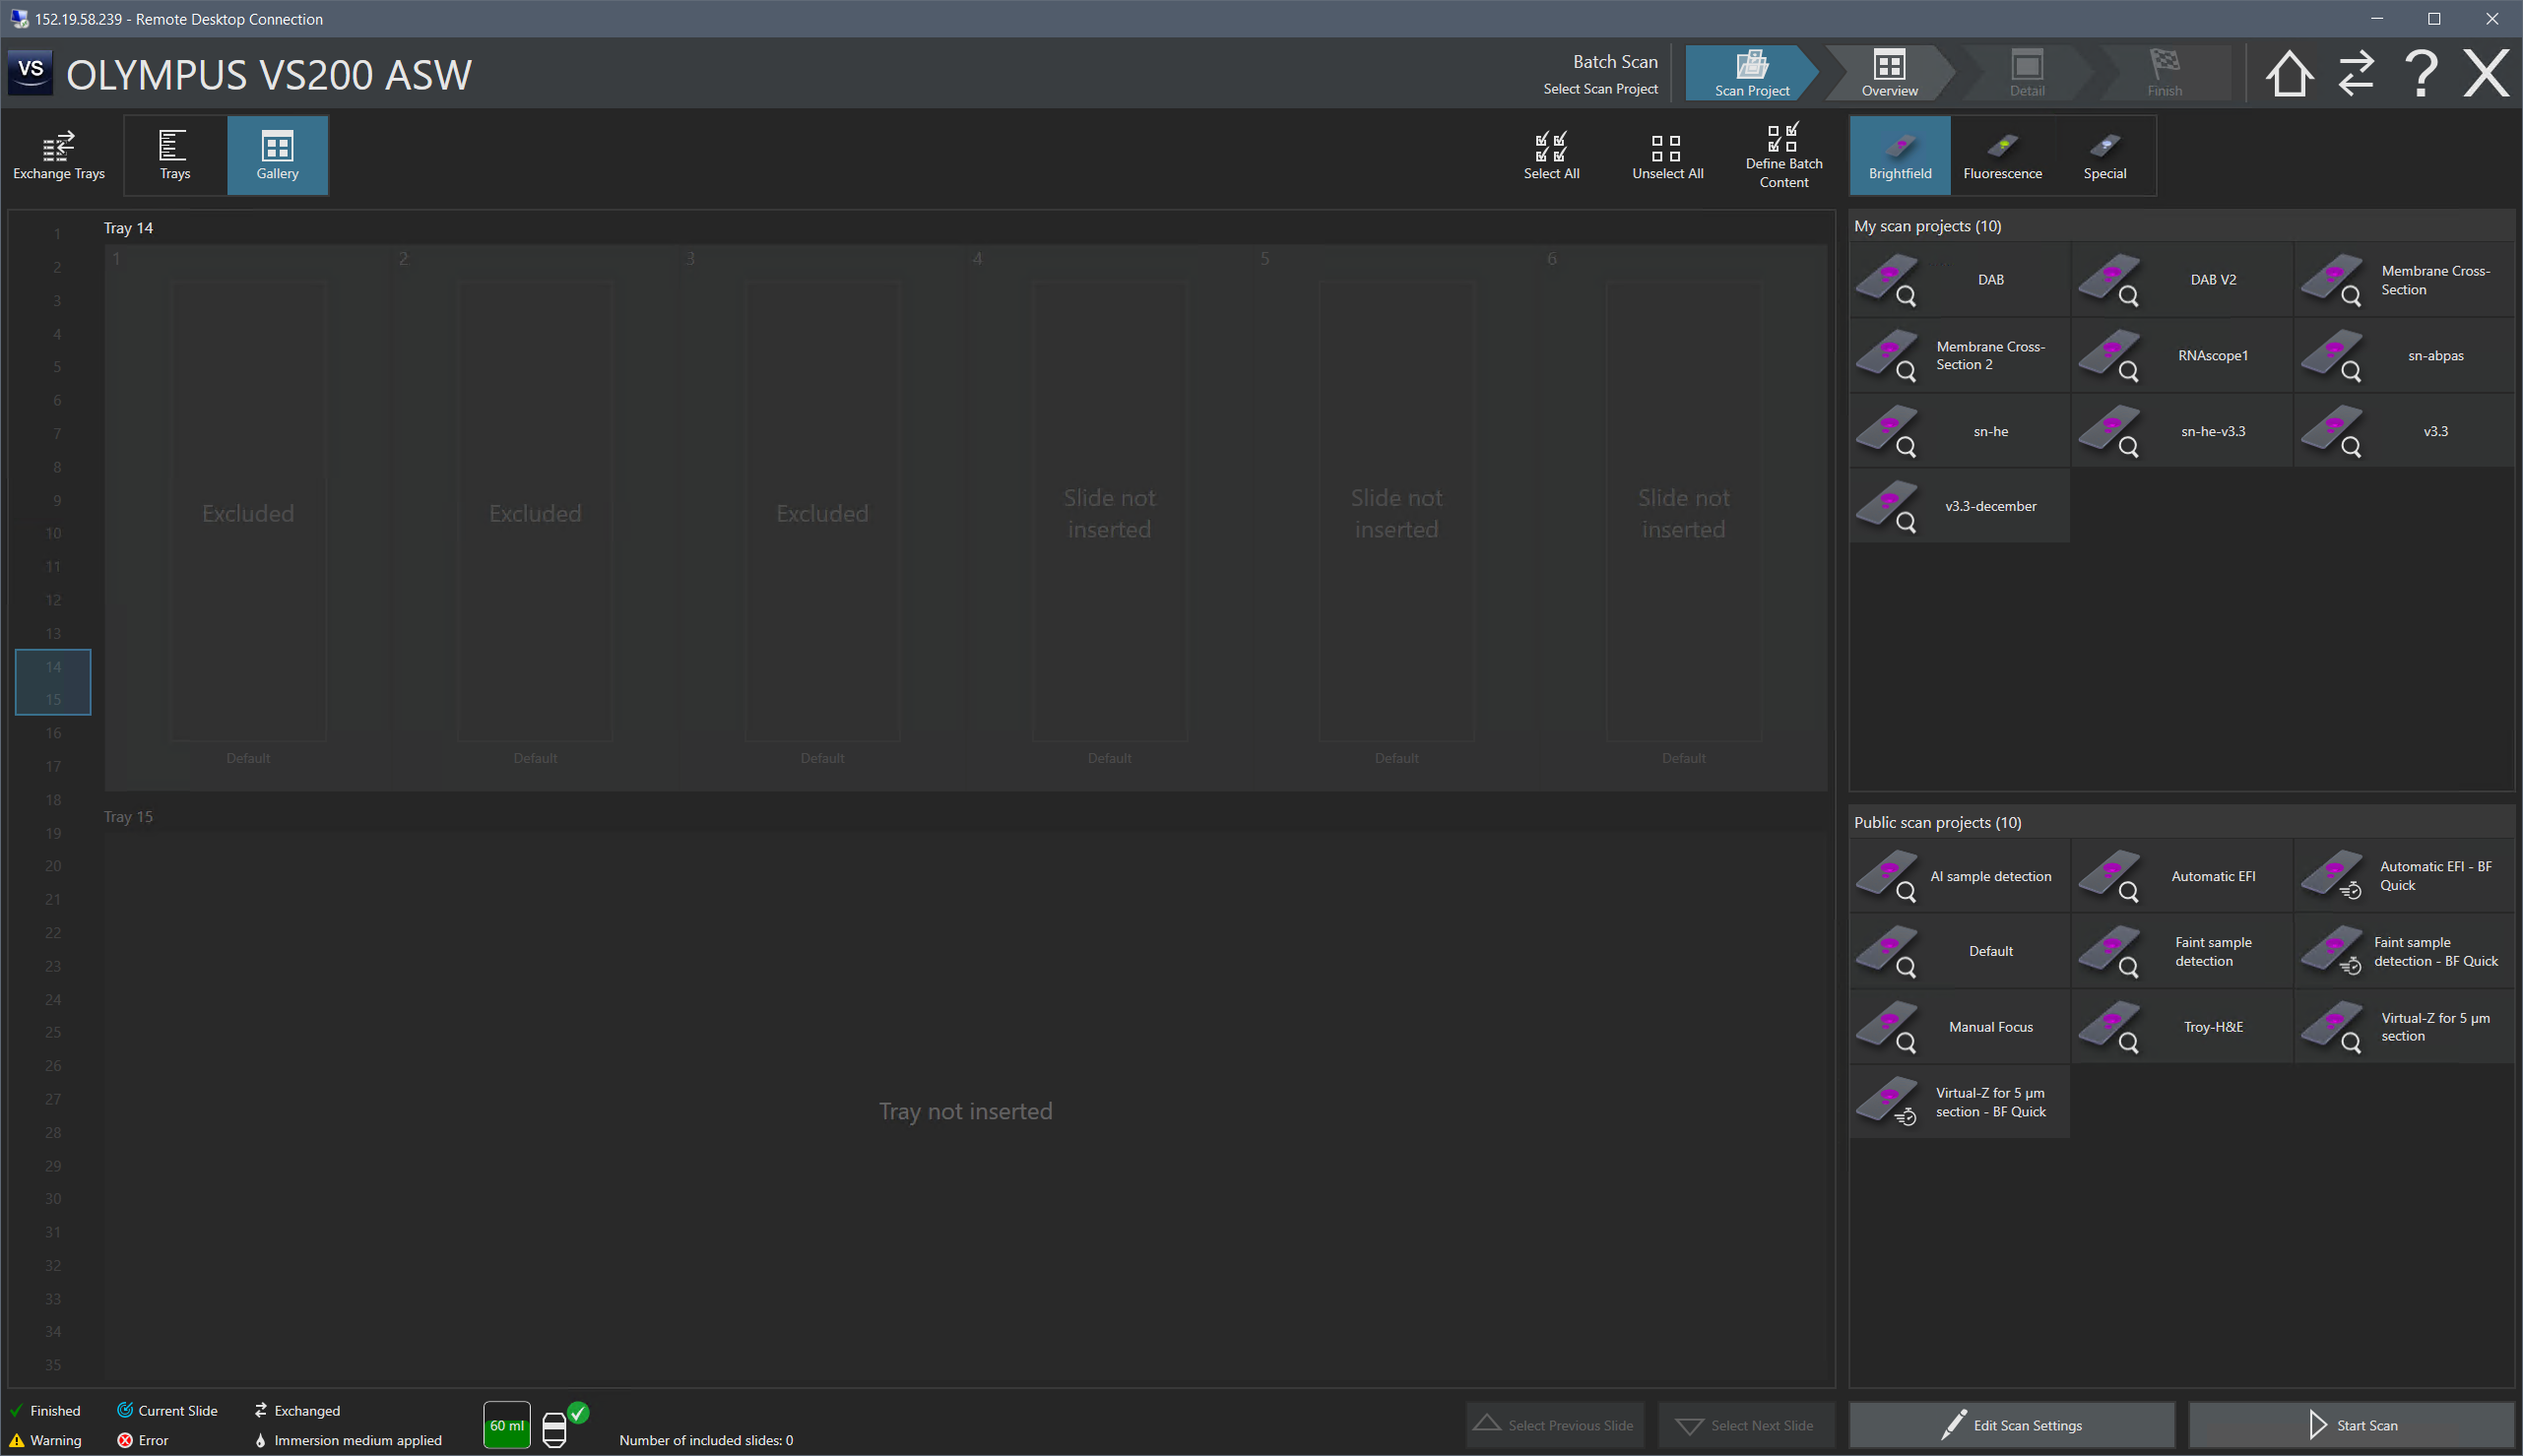Open Define Batch Content
The image size is (2523, 1456).
pos(1783,155)
